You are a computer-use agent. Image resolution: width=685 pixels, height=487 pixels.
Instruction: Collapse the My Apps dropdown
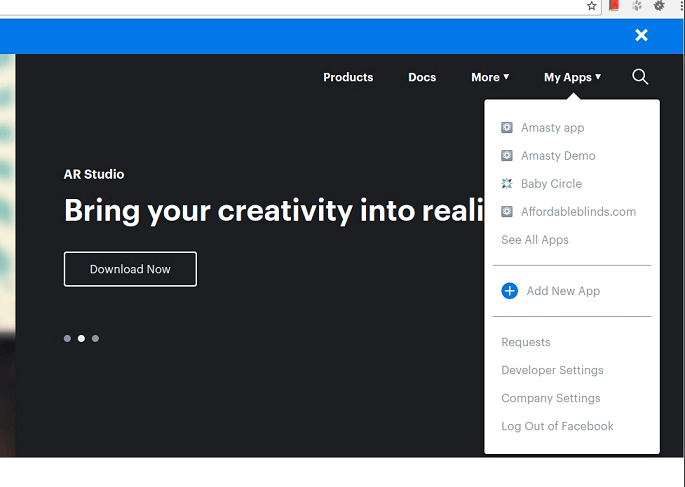572,77
